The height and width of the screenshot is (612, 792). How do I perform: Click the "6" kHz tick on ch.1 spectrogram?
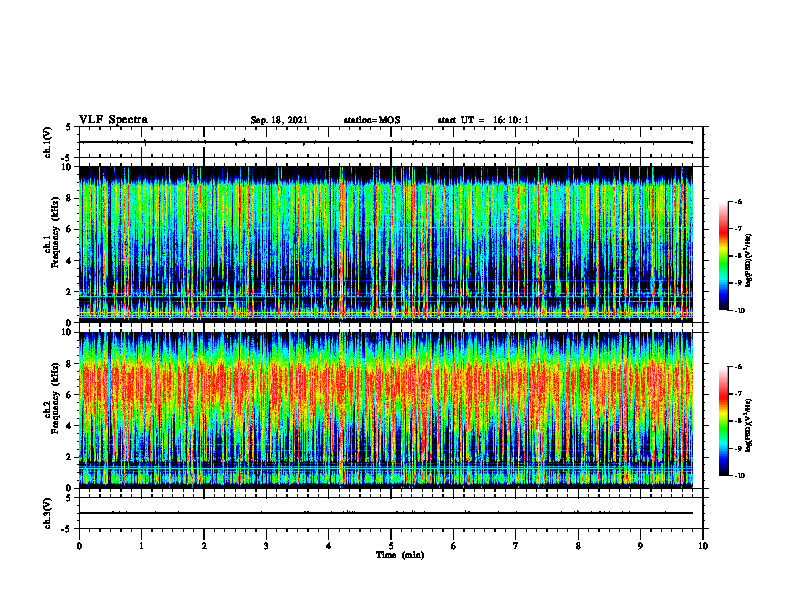[x=70, y=229]
